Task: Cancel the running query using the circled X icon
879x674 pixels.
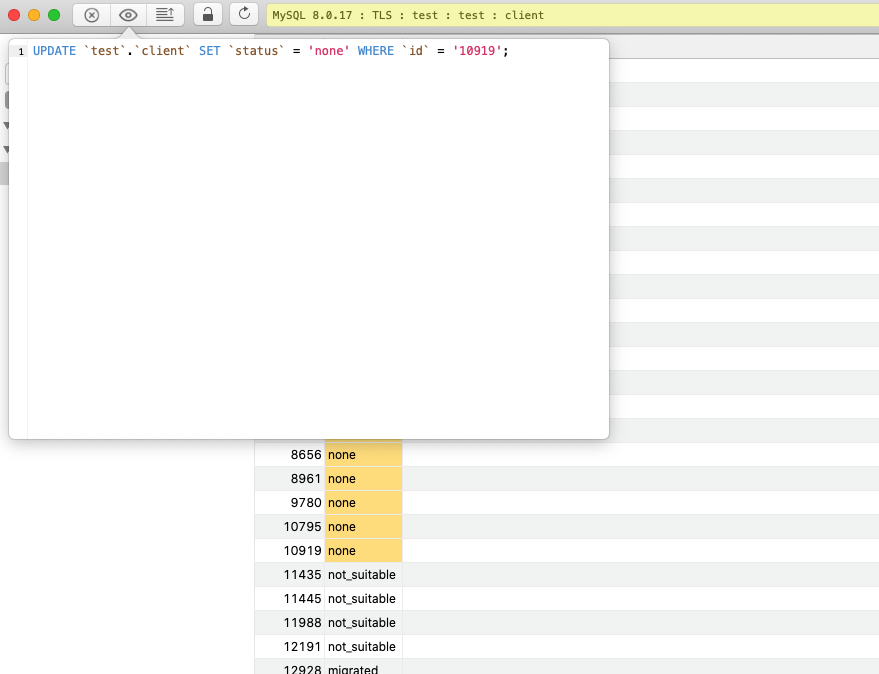Action: click(x=91, y=15)
